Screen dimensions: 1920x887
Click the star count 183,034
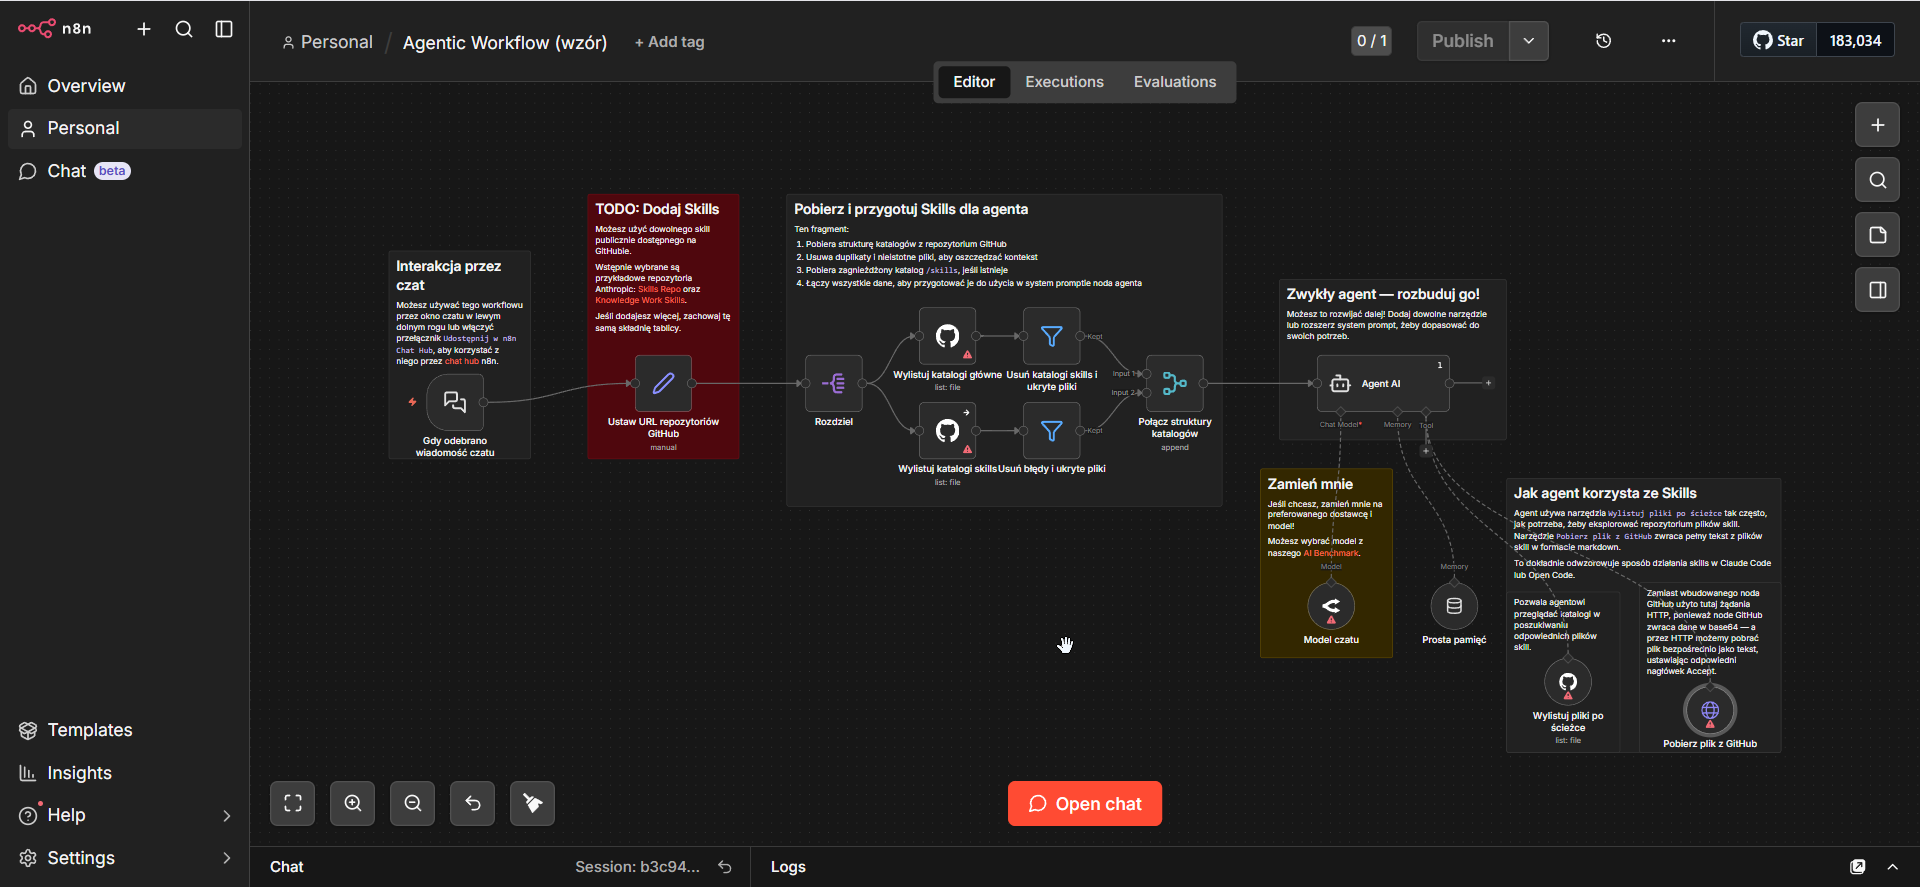(1855, 41)
